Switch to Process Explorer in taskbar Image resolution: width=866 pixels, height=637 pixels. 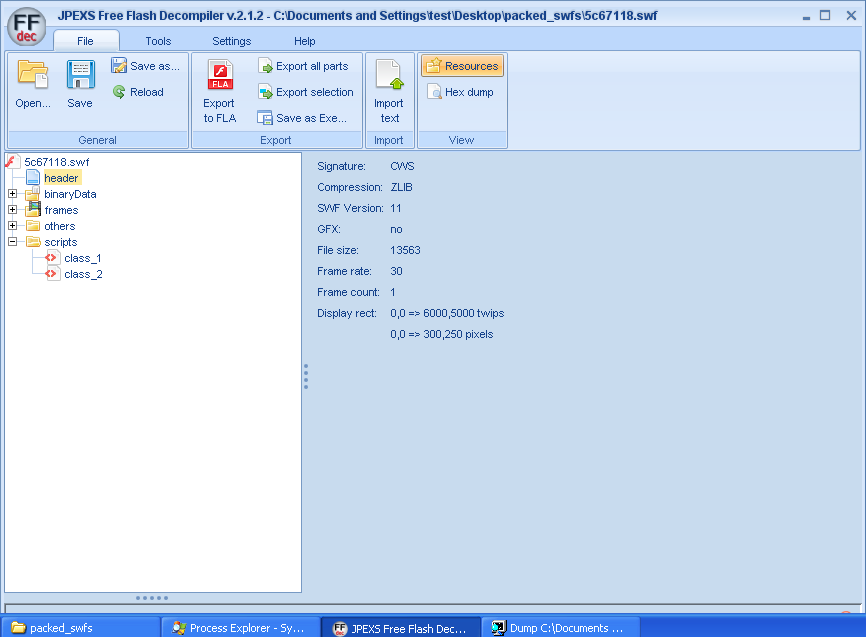pos(240,628)
